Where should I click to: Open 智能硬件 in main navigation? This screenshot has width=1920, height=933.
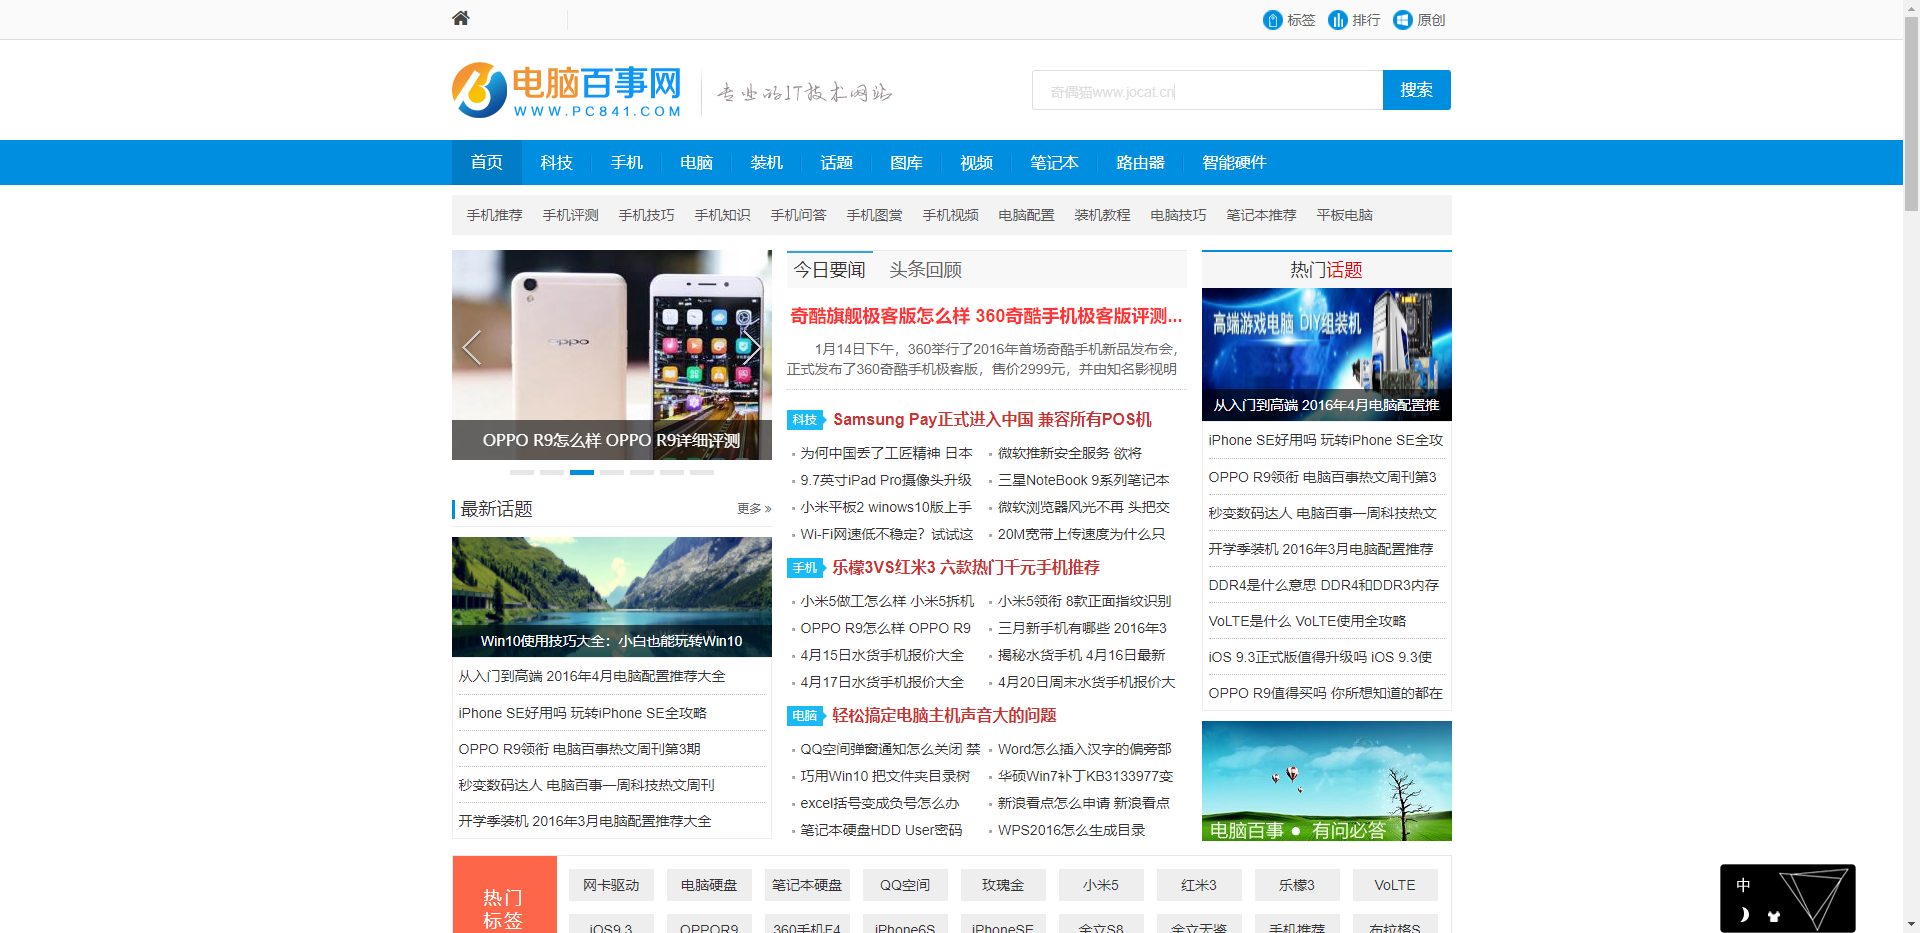pos(1234,162)
